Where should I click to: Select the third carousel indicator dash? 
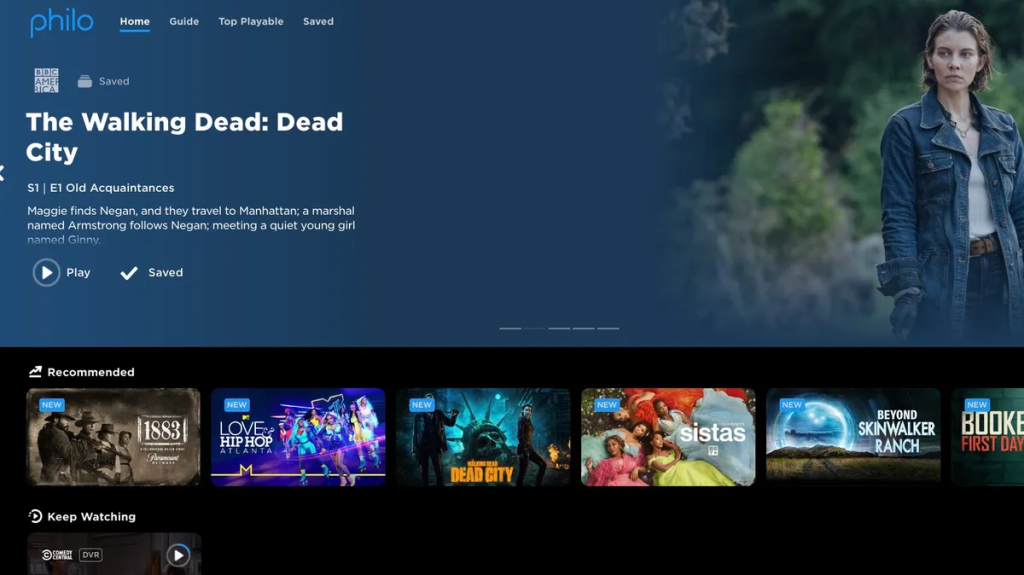(x=559, y=328)
